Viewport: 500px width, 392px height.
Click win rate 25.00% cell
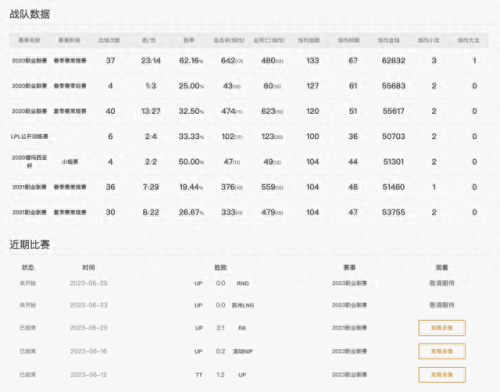tap(191, 86)
